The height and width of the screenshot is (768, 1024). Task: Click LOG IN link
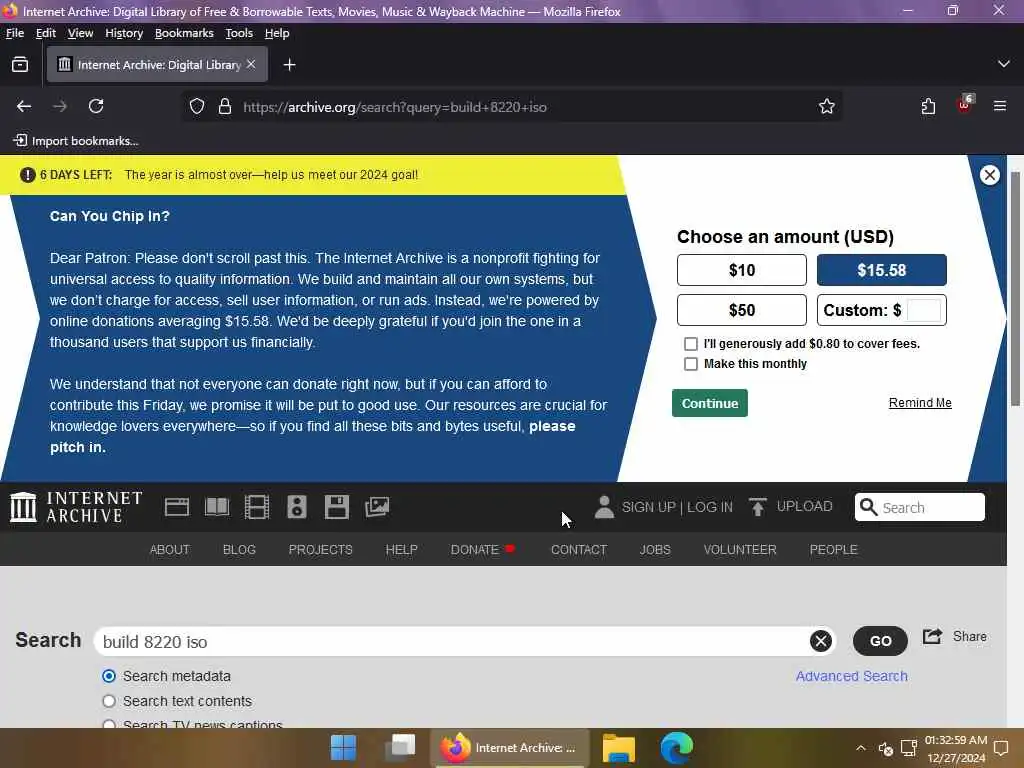click(x=710, y=507)
